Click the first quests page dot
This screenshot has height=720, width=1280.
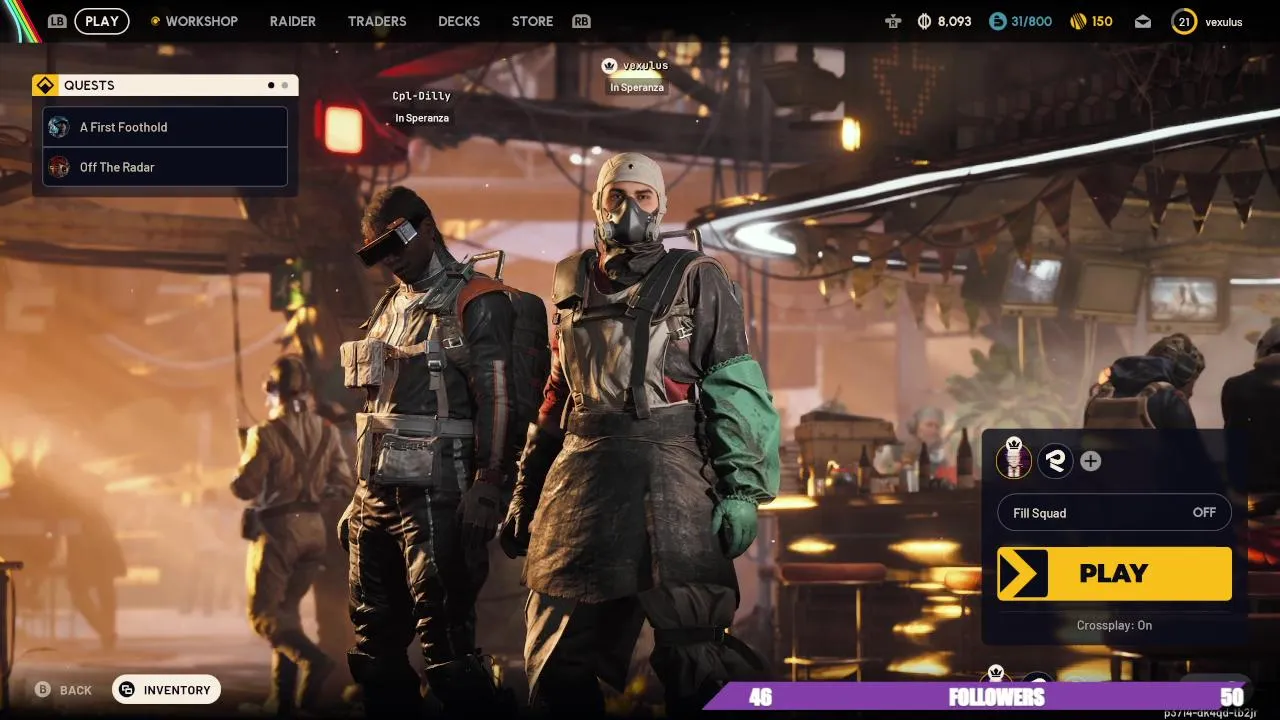click(271, 85)
